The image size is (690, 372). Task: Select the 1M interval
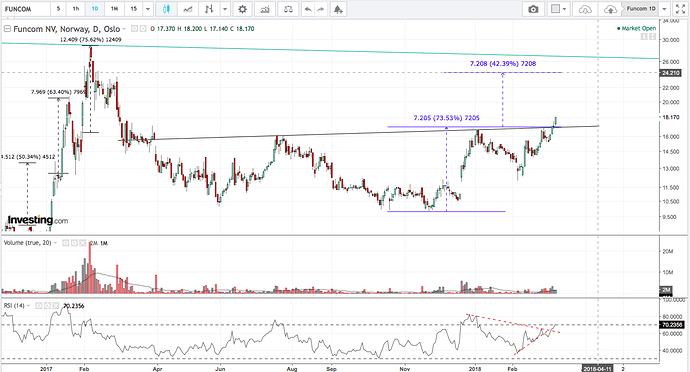(x=114, y=9)
